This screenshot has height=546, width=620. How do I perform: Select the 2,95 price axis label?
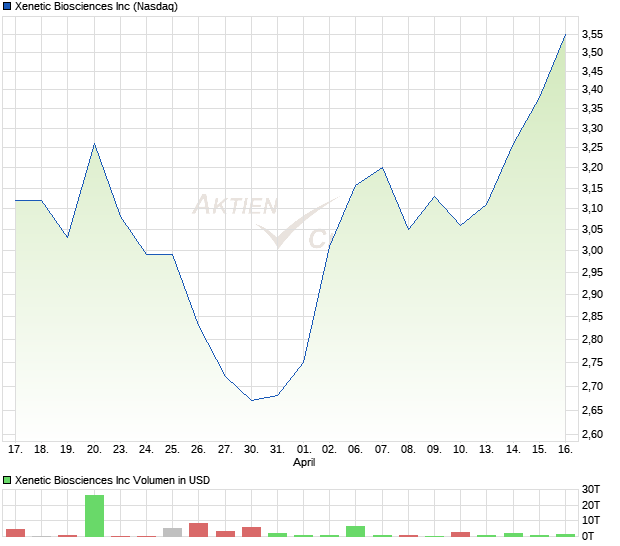point(592,272)
